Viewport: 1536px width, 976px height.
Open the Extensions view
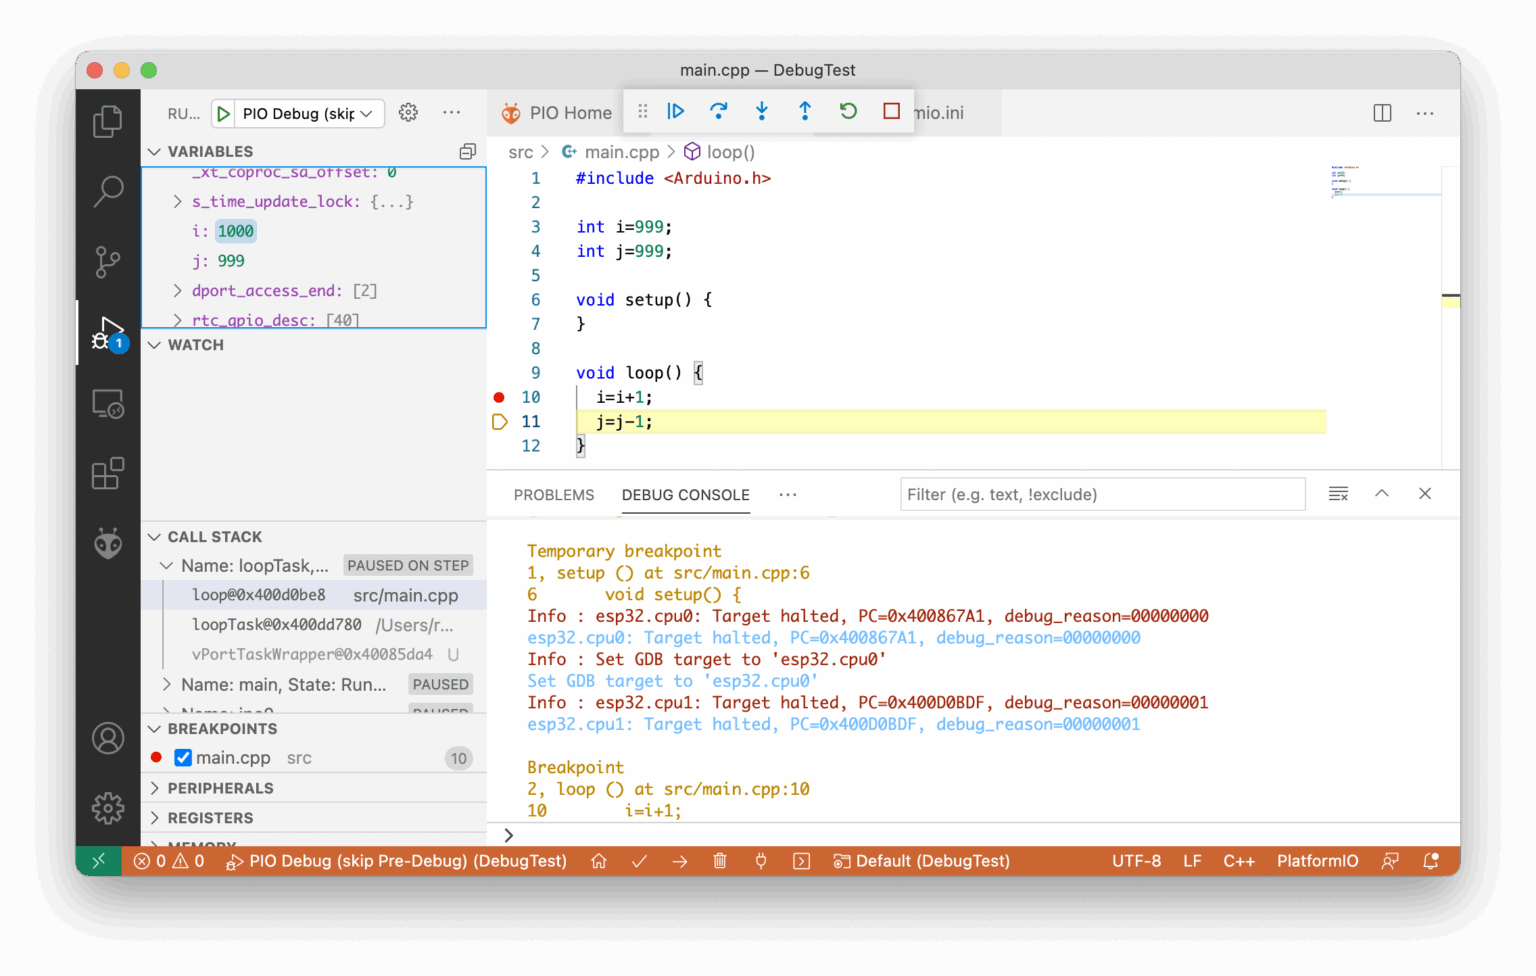click(x=107, y=474)
